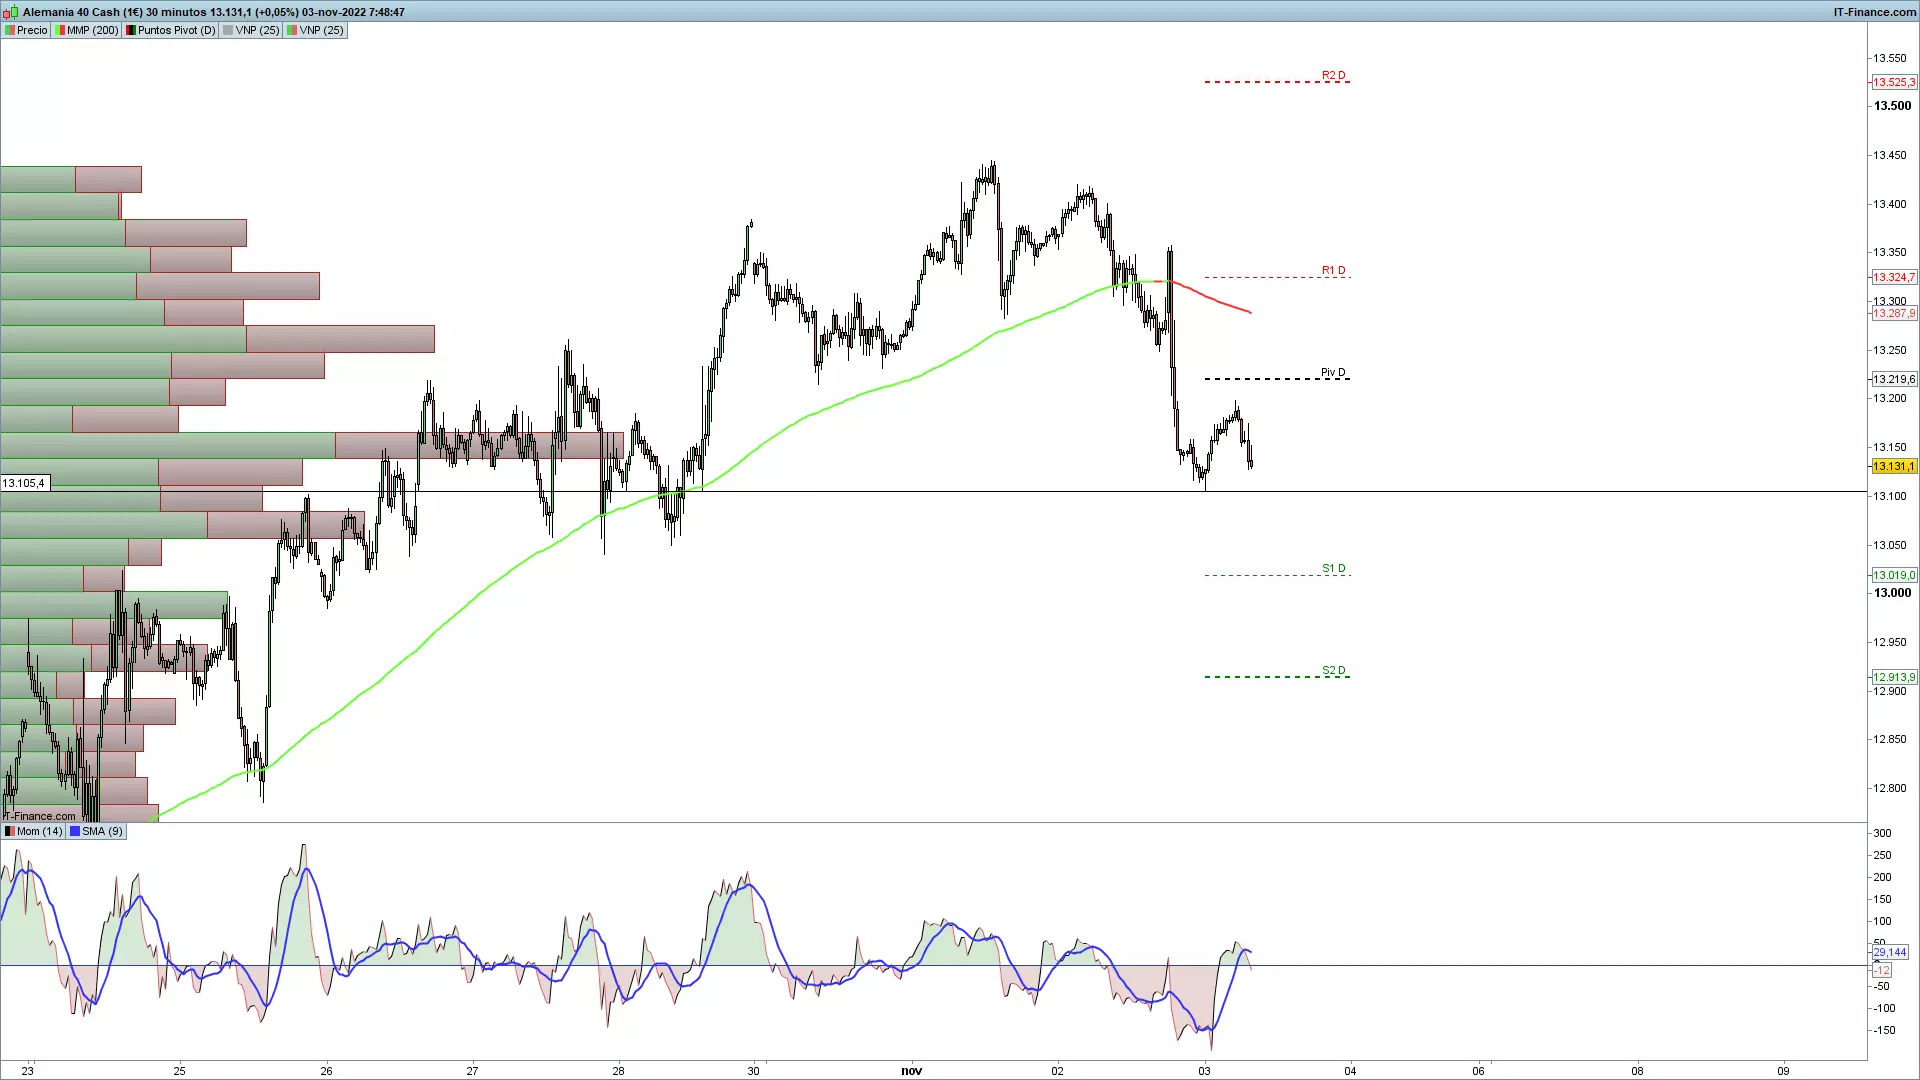Screen dimensions: 1920x1080
Task: Click the -12 momentum value tag
Action: pos(1882,970)
